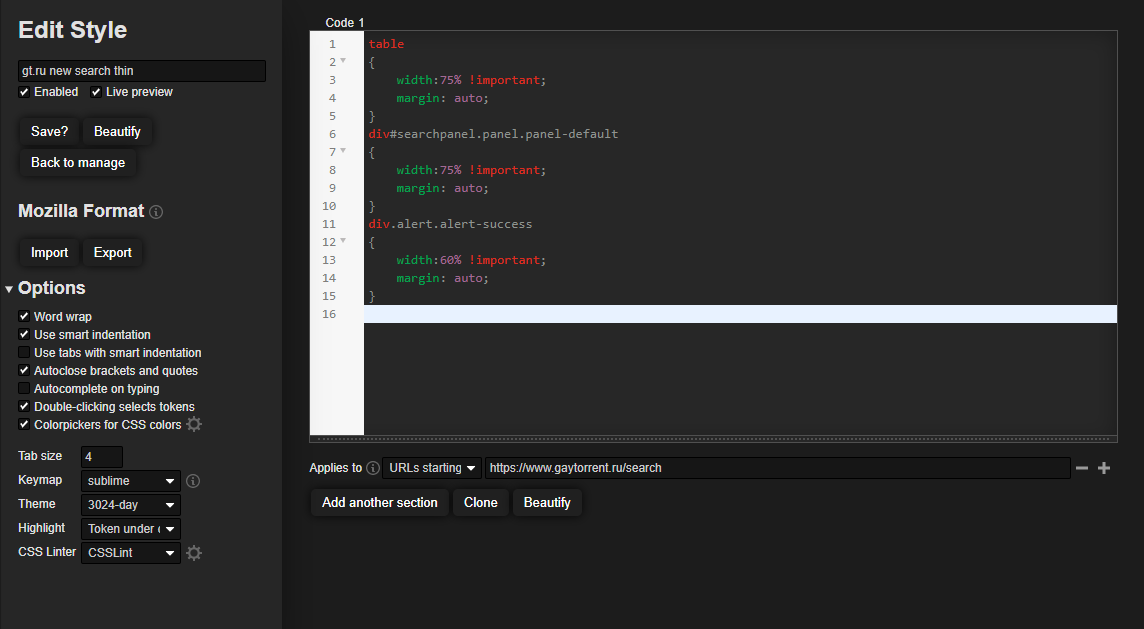Image resolution: width=1144 pixels, height=629 pixels.
Task: Click the style name input field
Action: click(140, 70)
